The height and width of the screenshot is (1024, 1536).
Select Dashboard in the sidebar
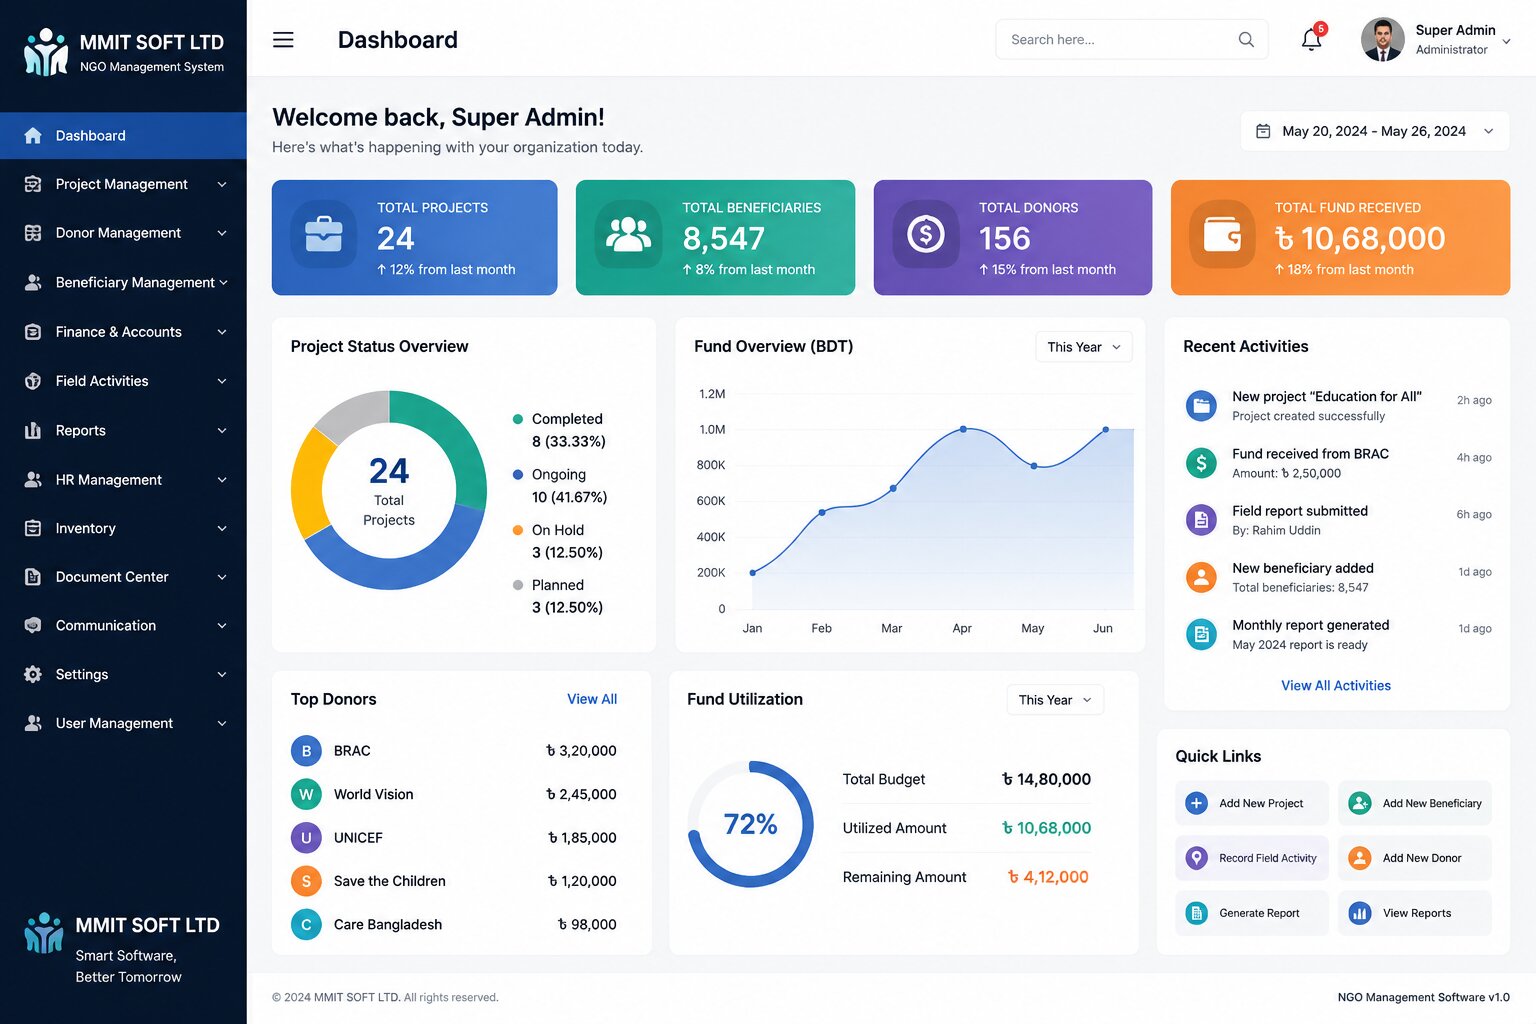pos(123,135)
